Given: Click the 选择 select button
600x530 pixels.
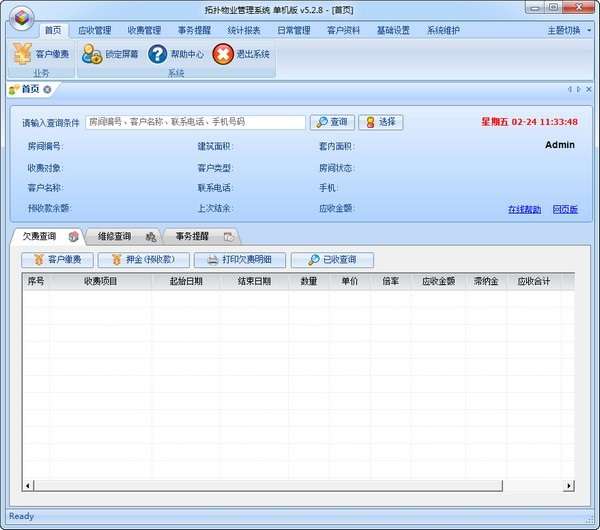Looking at the screenshot, I should (381, 122).
